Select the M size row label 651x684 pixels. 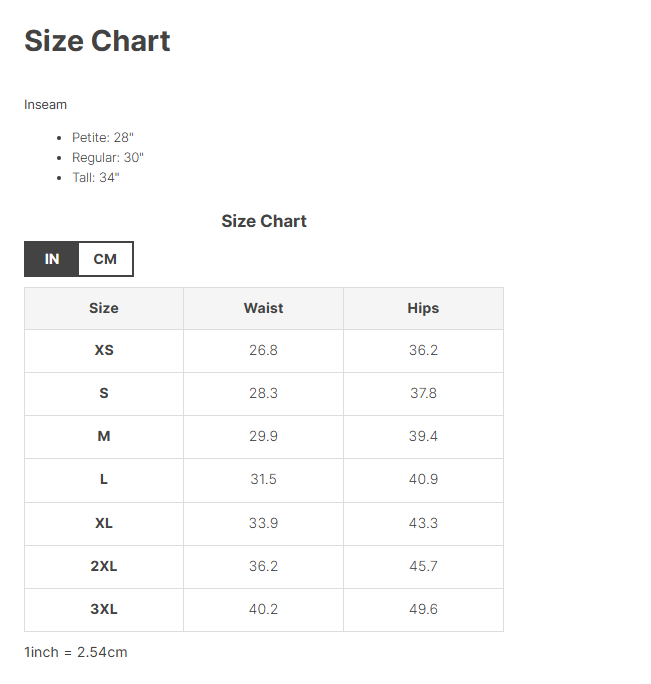pyautogui.click(x=104, y=437)
